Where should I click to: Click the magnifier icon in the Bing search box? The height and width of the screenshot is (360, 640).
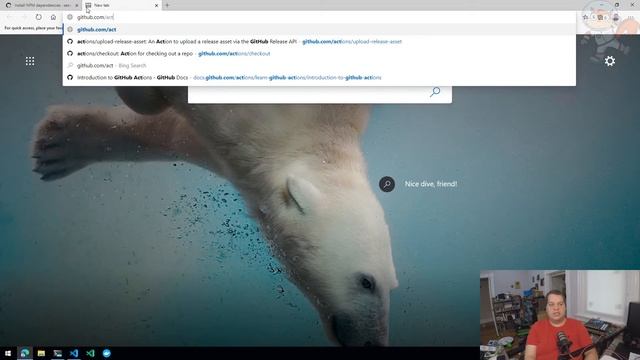435,91
